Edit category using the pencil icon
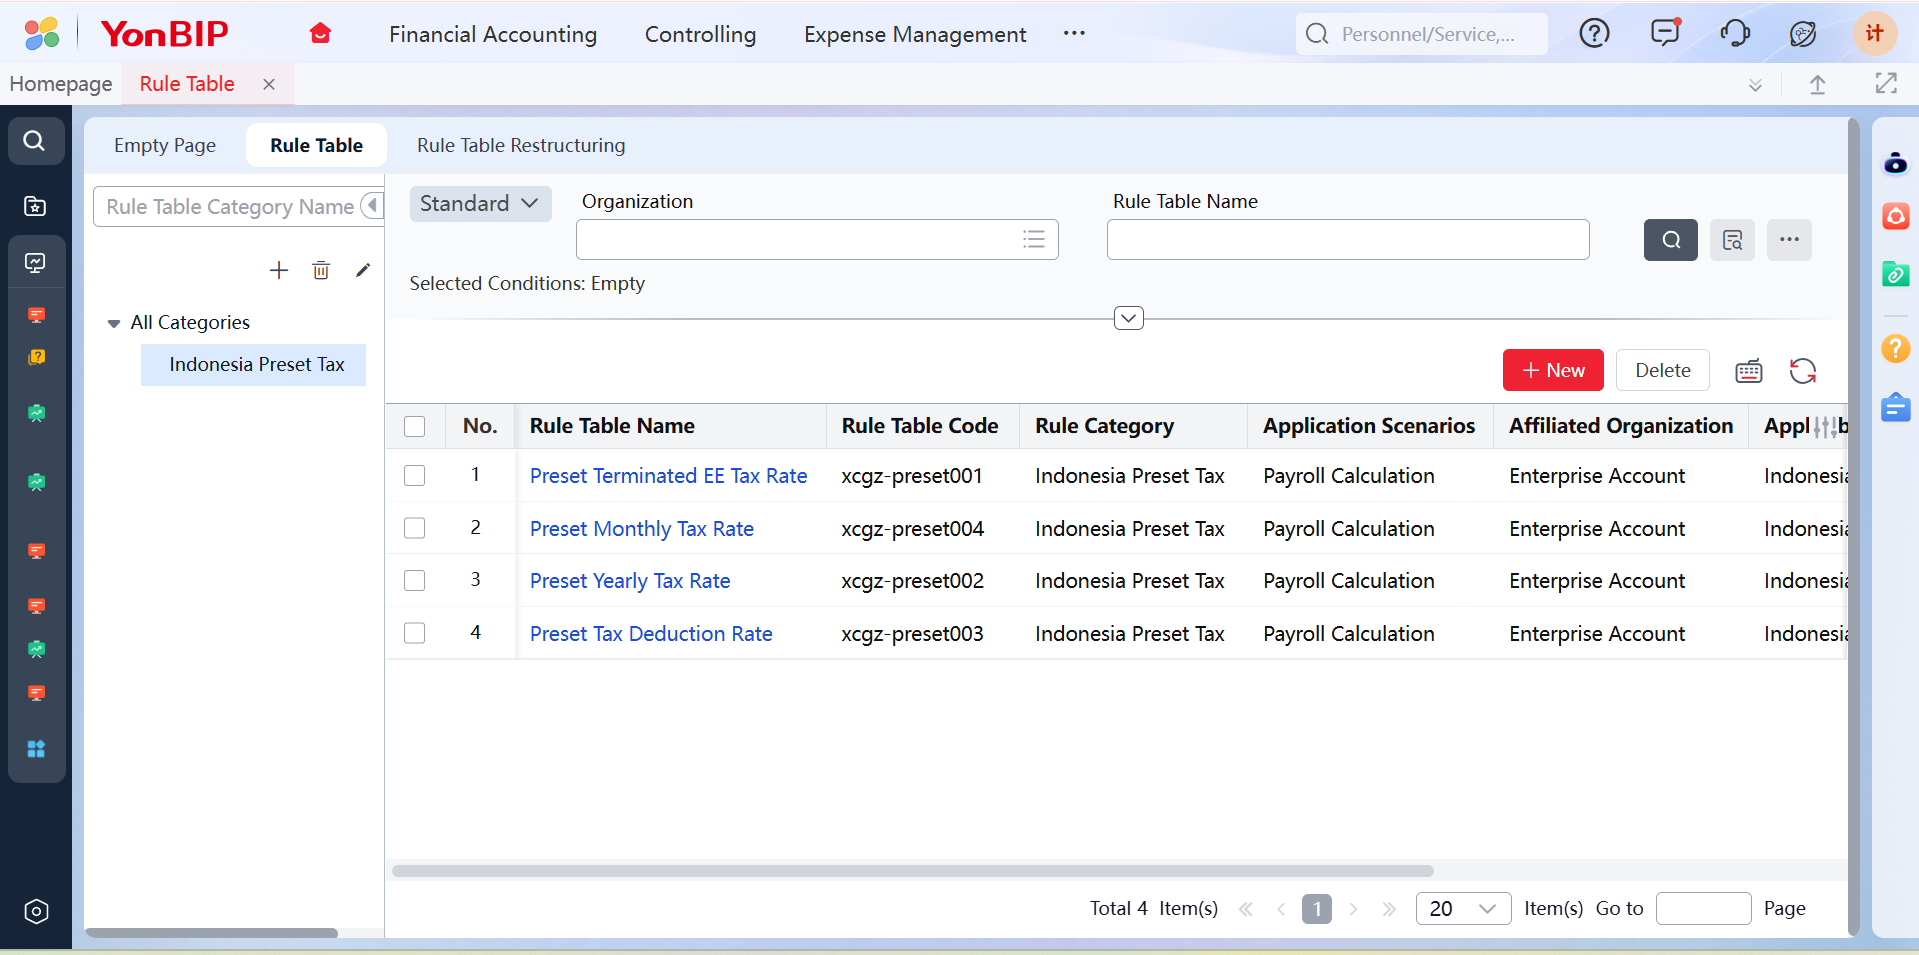Image resolution: width=1919 pixels, height=955 pixels. point(363,270)
